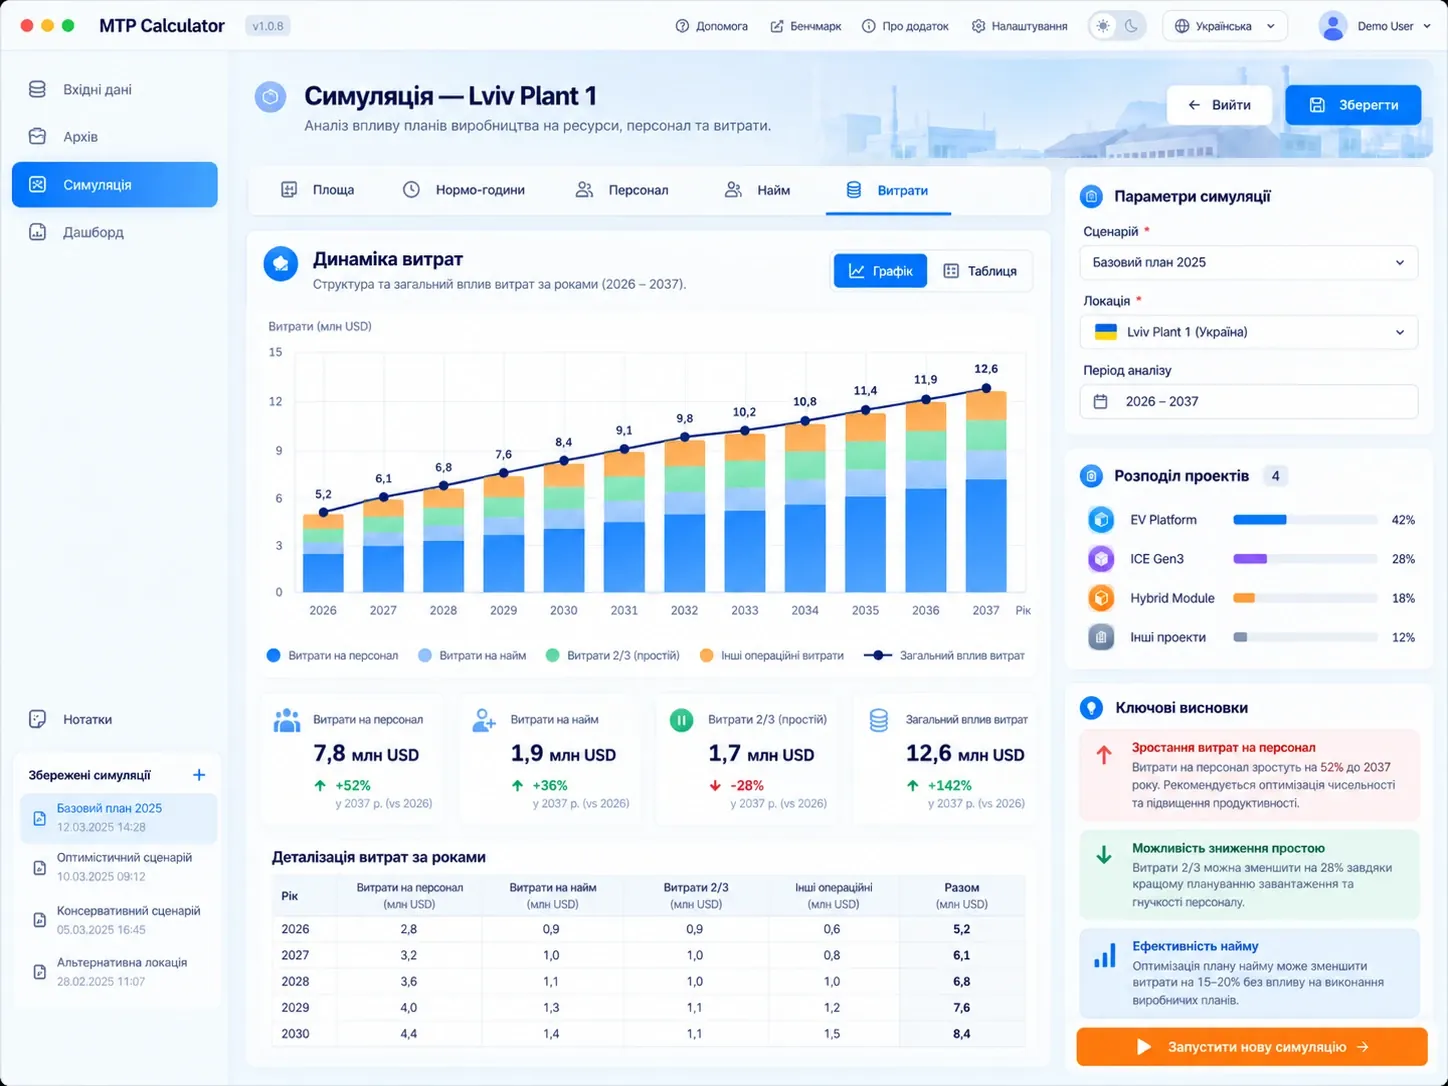Click the Період аналізу field 2026 – 2037
Viewport: 1448px width, 1086px height.
(1249, 401)
